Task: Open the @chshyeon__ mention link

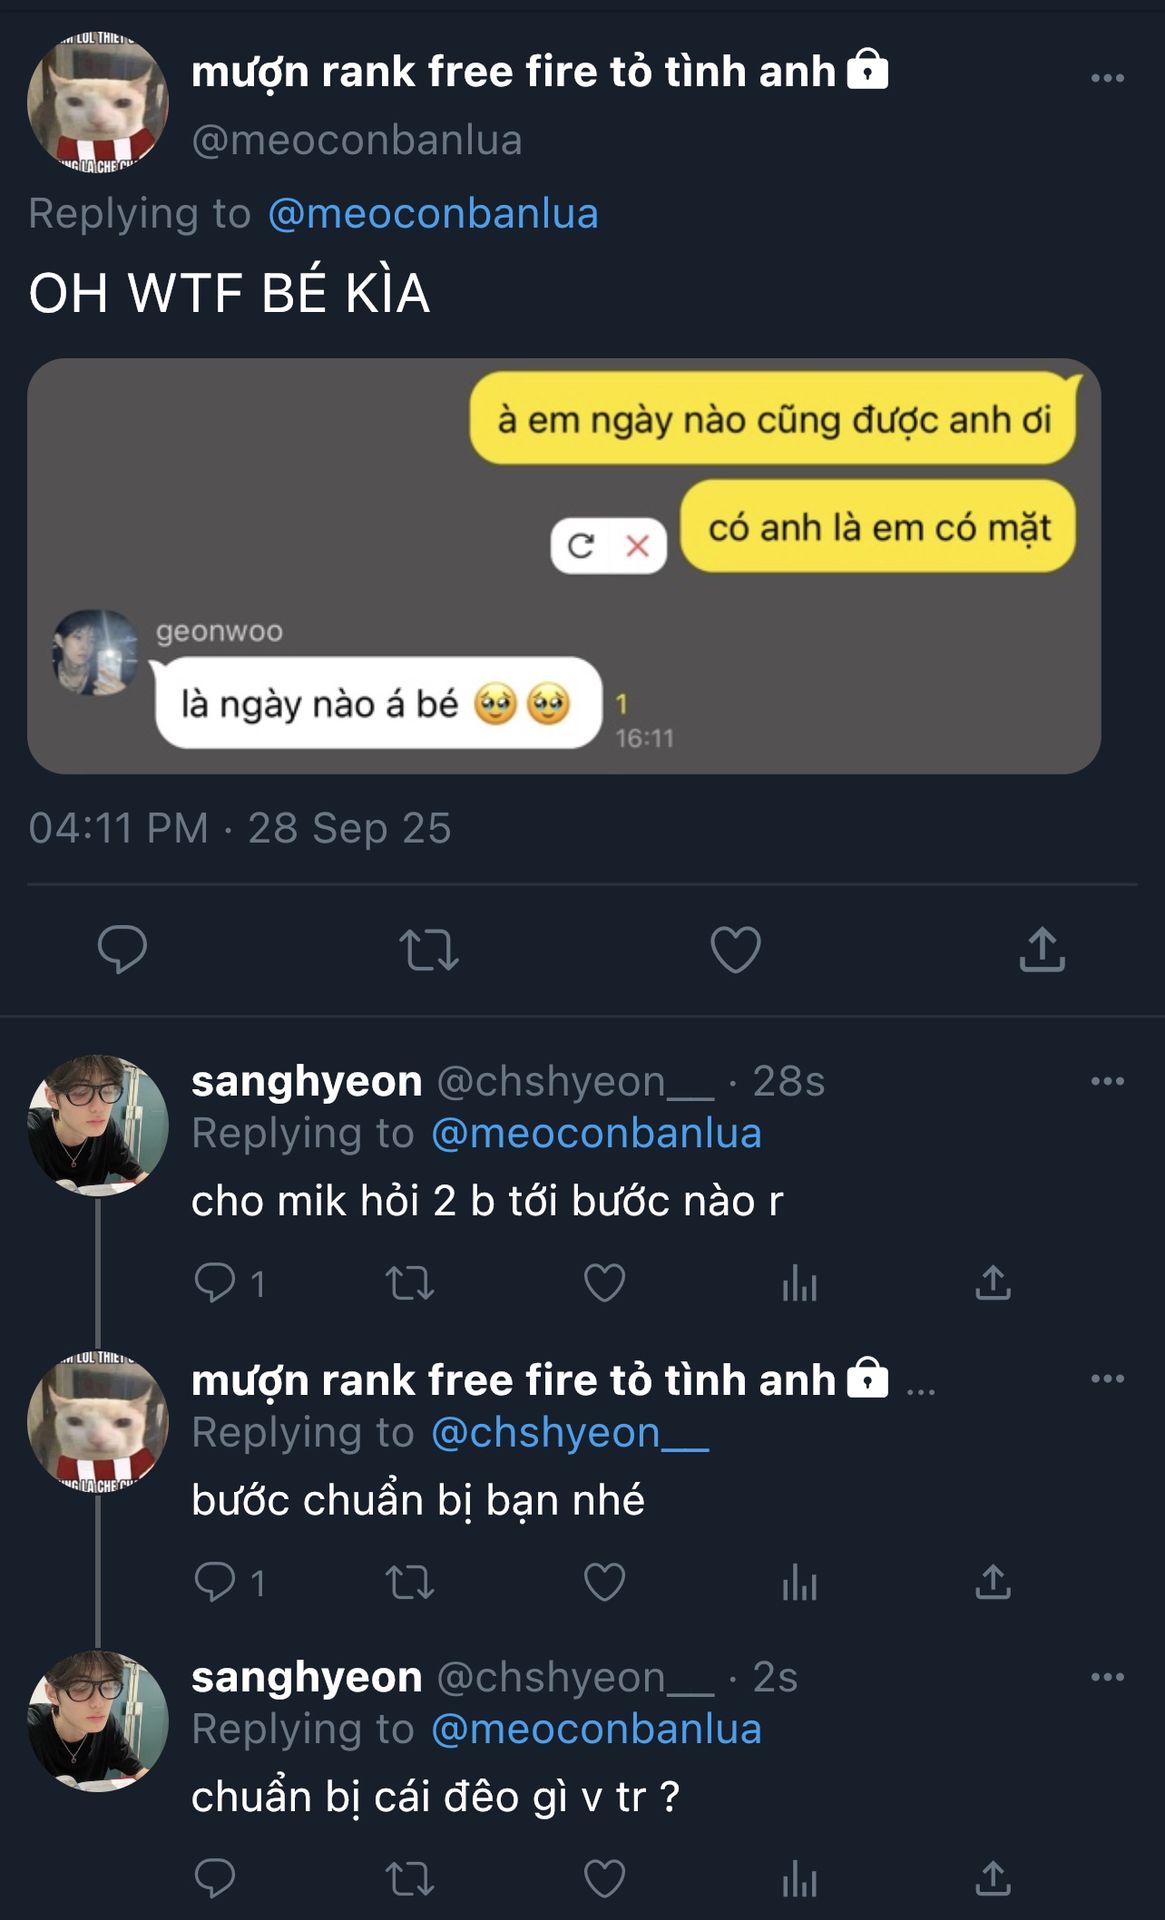Action: pos(570,1433)
